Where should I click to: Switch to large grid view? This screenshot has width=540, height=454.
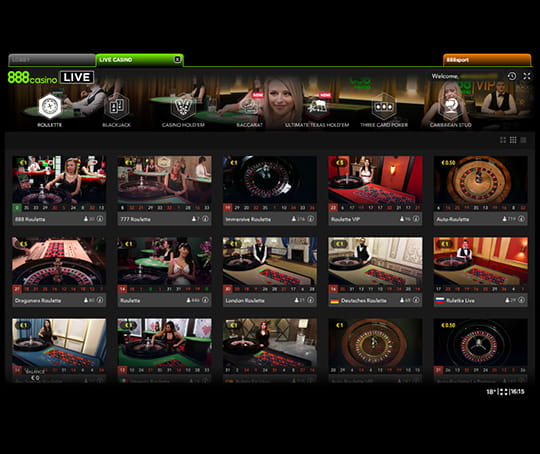pyautogui.click(x=503, y=140)
